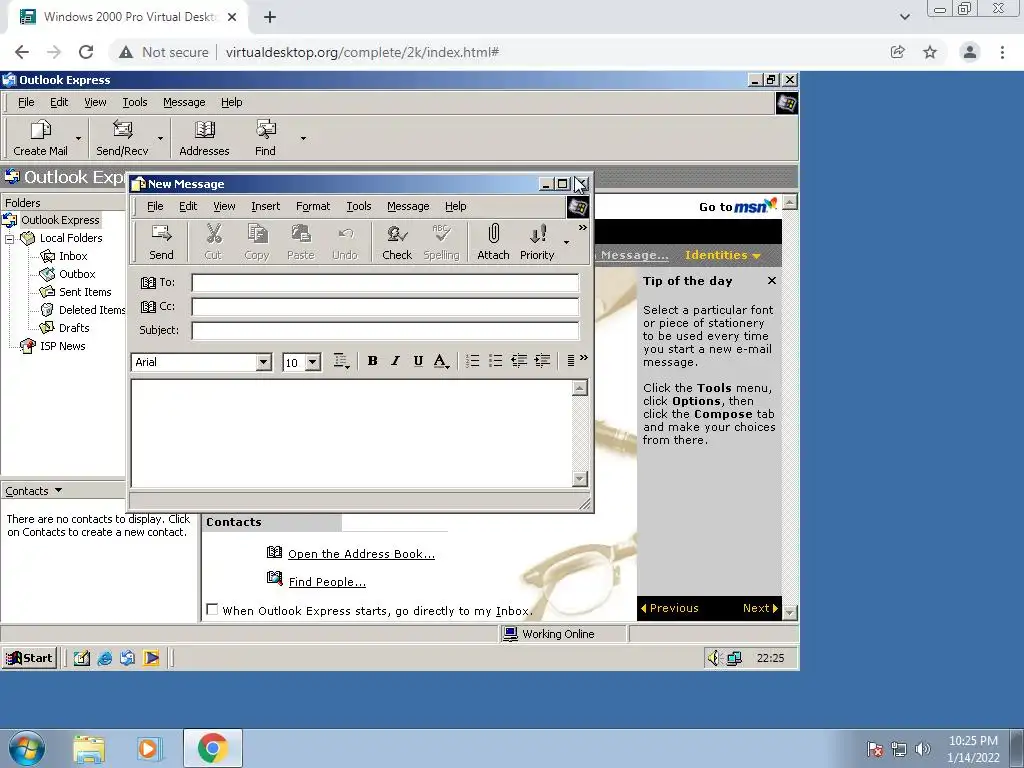The height and width of the screenshot is (768, 1024).
Task: Click the Spelling check icon
Action: (441, 234)
